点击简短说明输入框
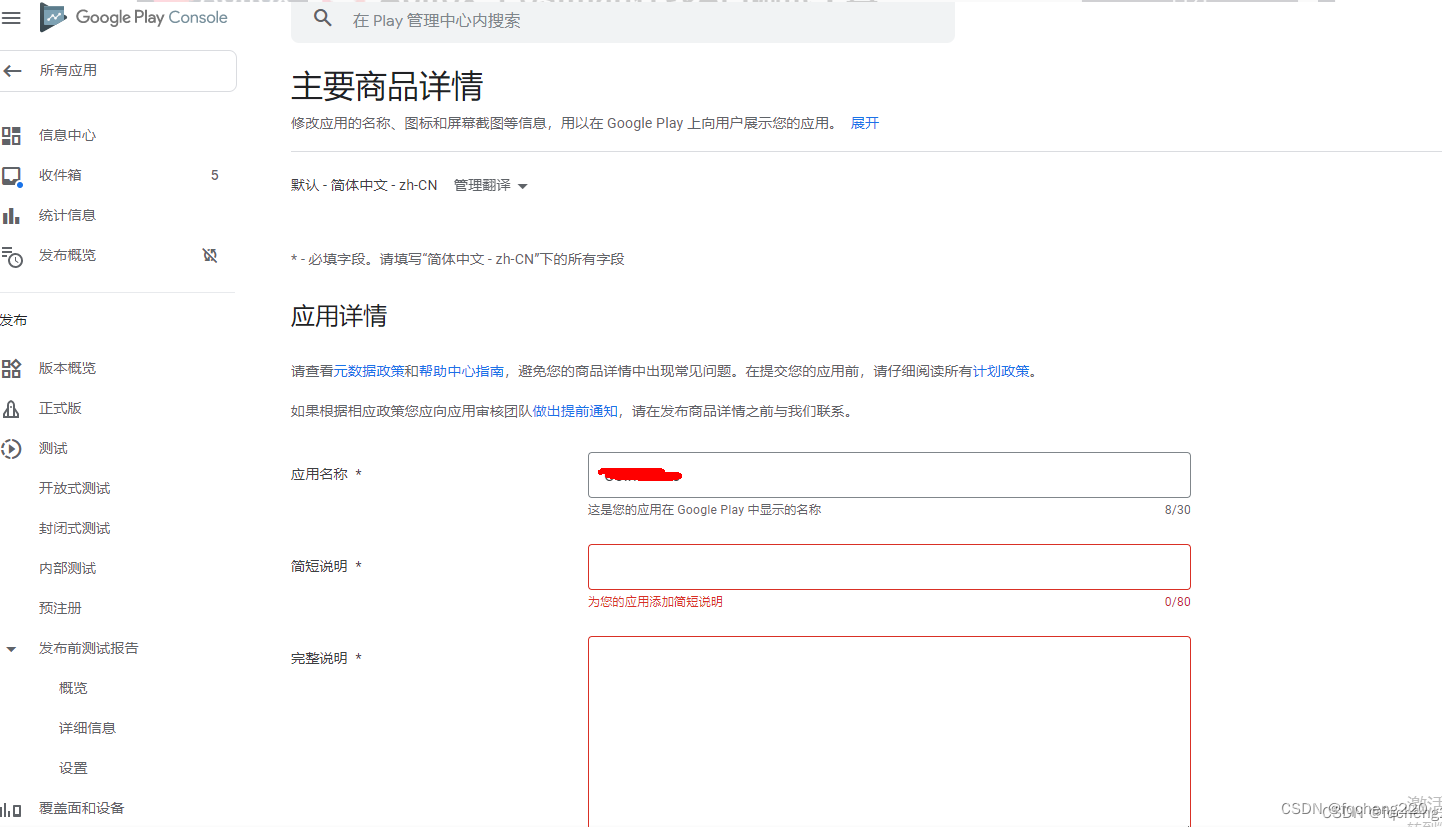This screenshot has width=1442, height=827. [888, 566]
